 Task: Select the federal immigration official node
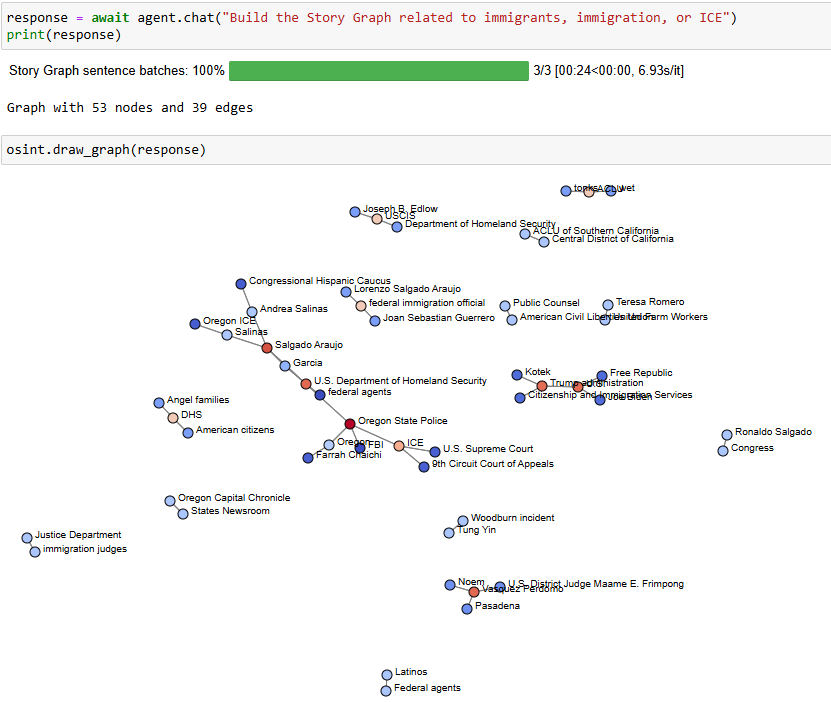361,306
